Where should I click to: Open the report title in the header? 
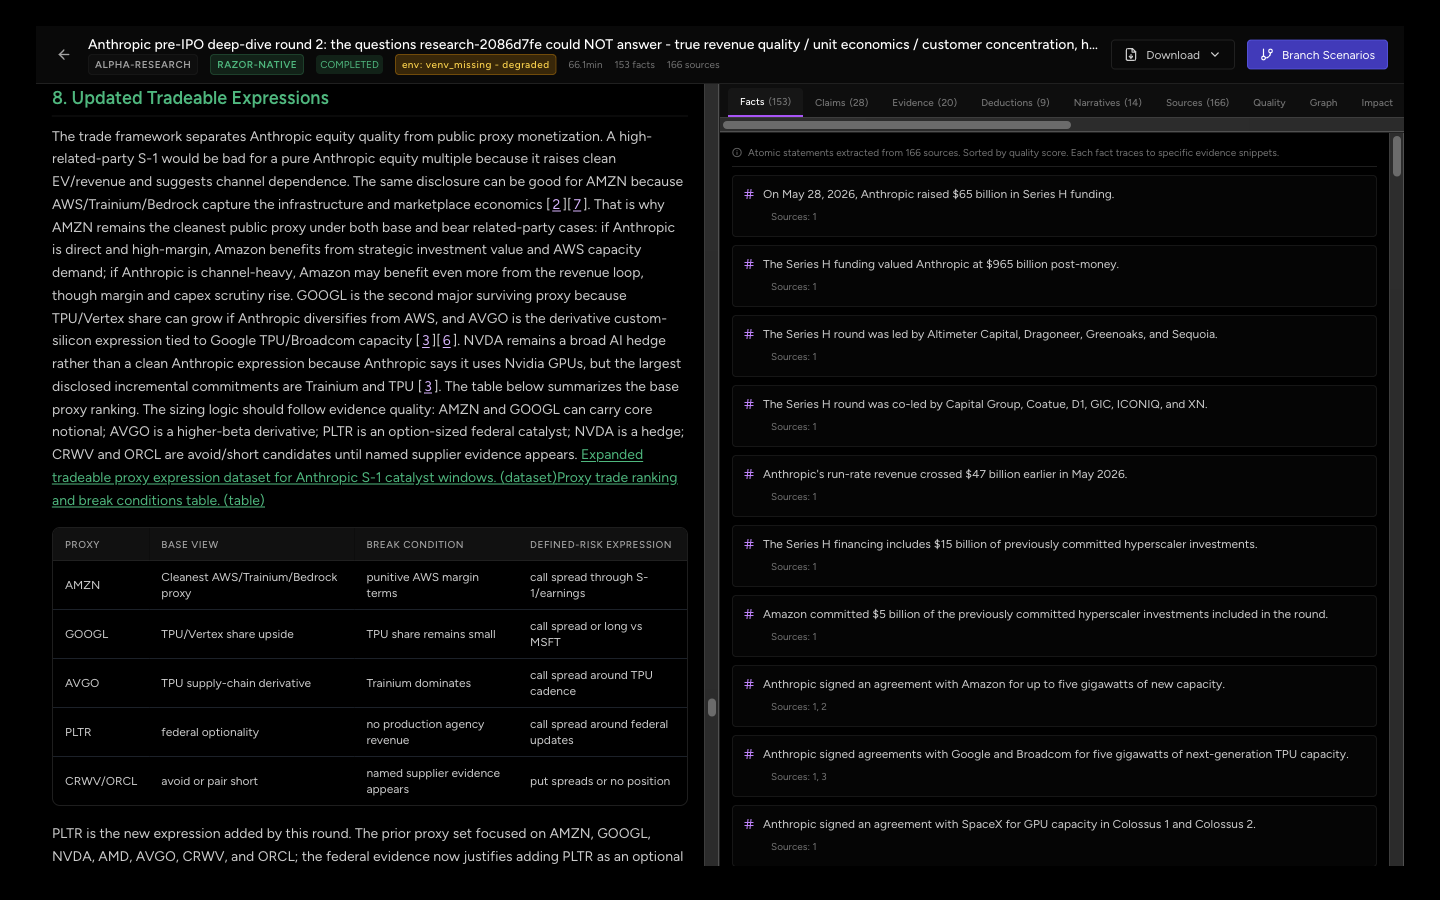click(593, 44)
